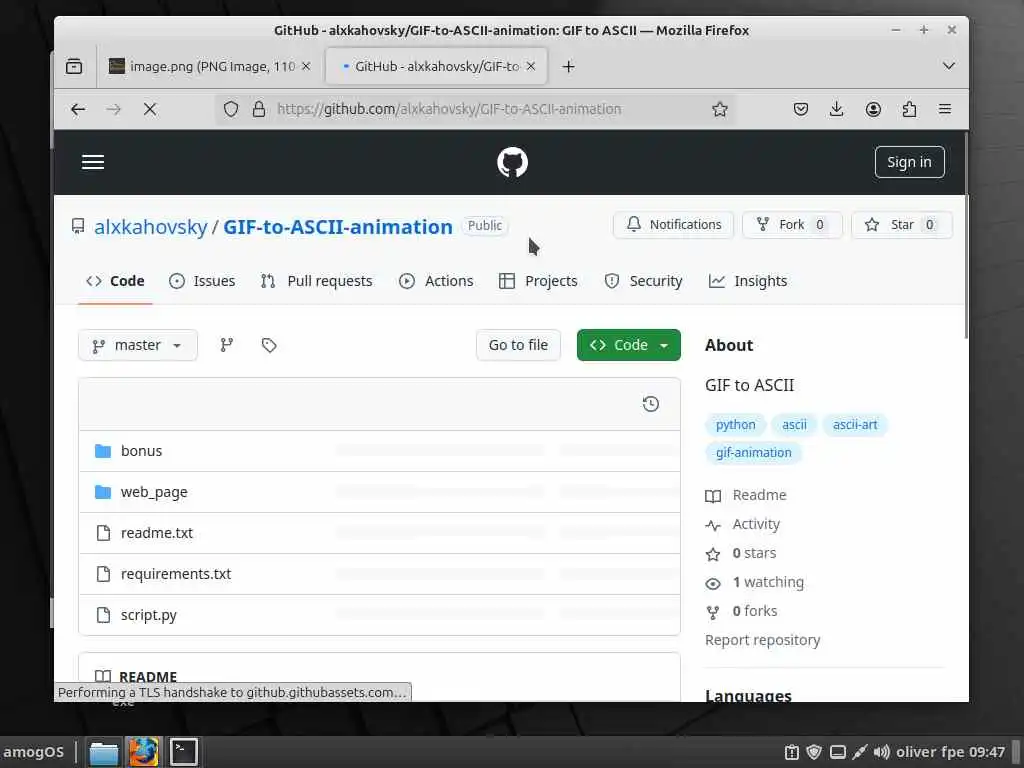Open the Insights tab
Image resolution: width=1024 pixels, height=768 pixels.
pyautogui.click(x=748, y=281)
